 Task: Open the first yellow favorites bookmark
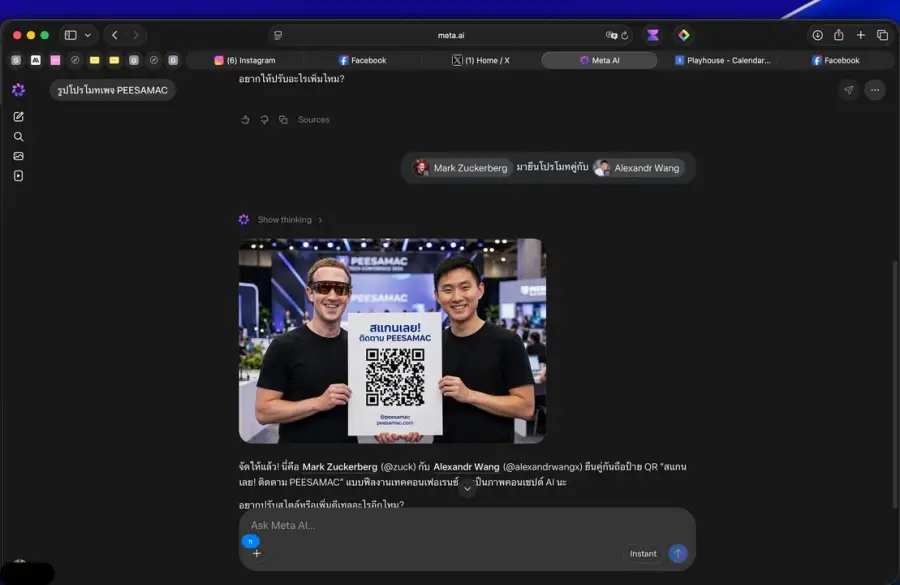(95, 60)
